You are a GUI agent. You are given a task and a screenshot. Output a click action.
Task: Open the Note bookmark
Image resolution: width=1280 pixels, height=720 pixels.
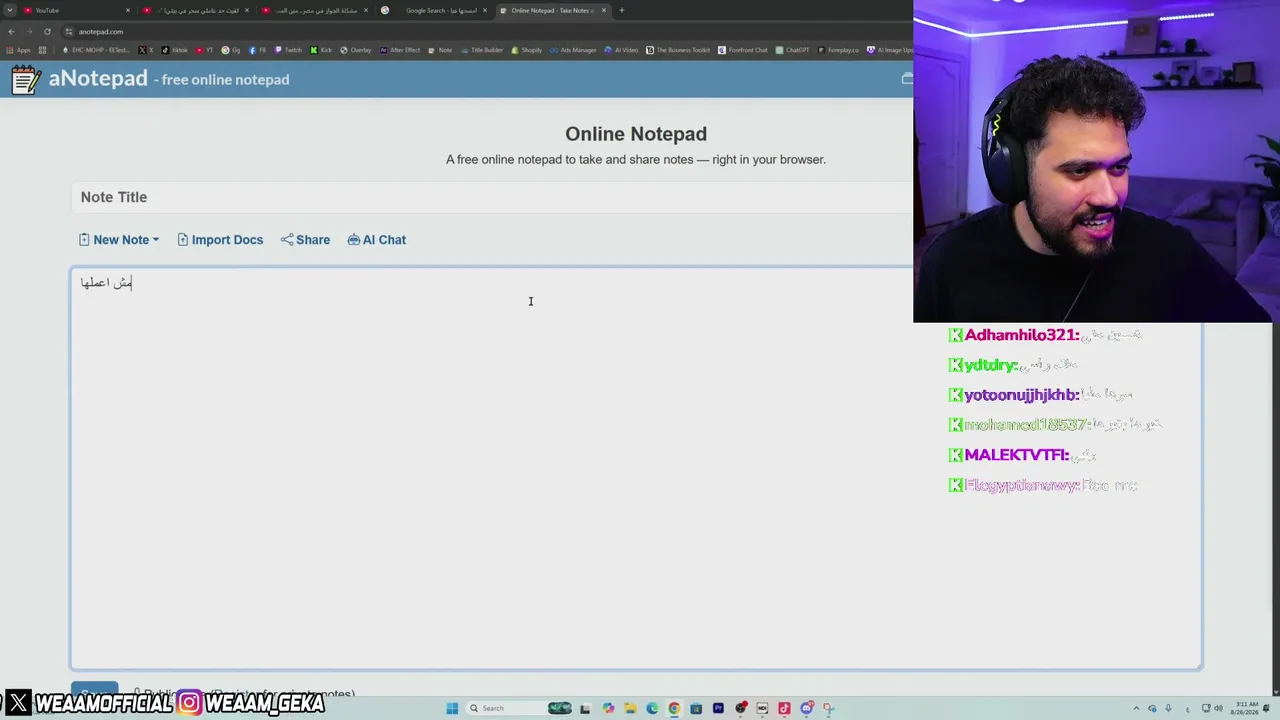coord(440,50)
